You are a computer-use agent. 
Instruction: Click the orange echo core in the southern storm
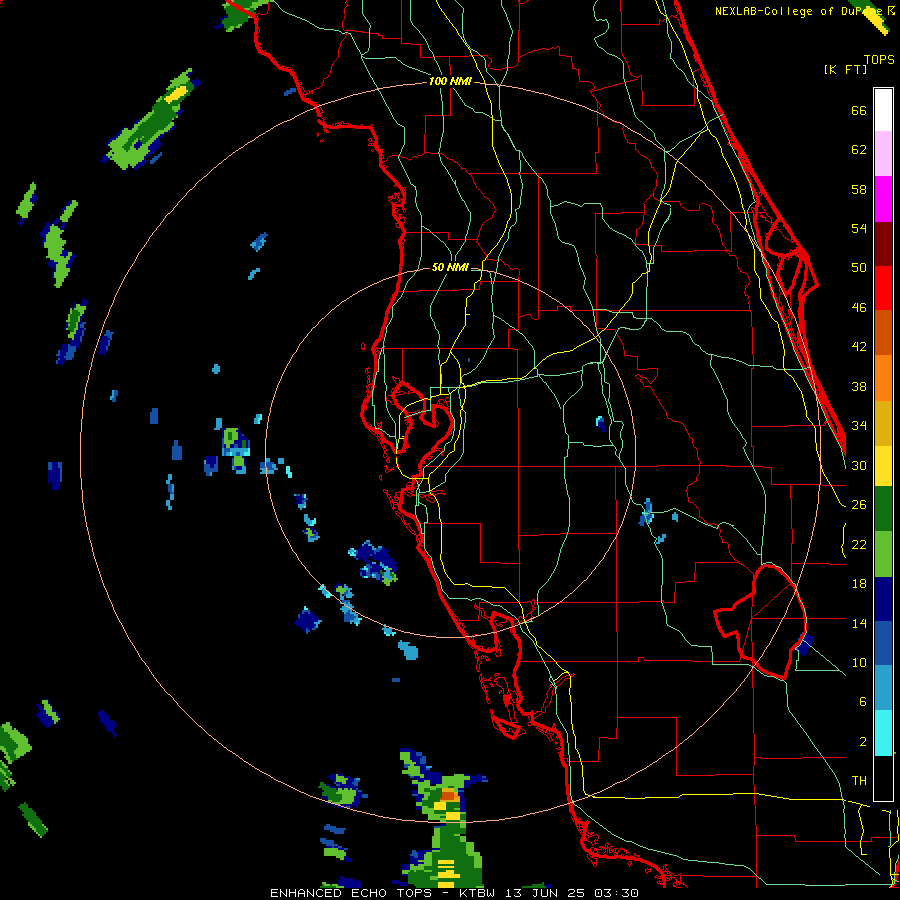pyautogui.click(x=449, y=794)
